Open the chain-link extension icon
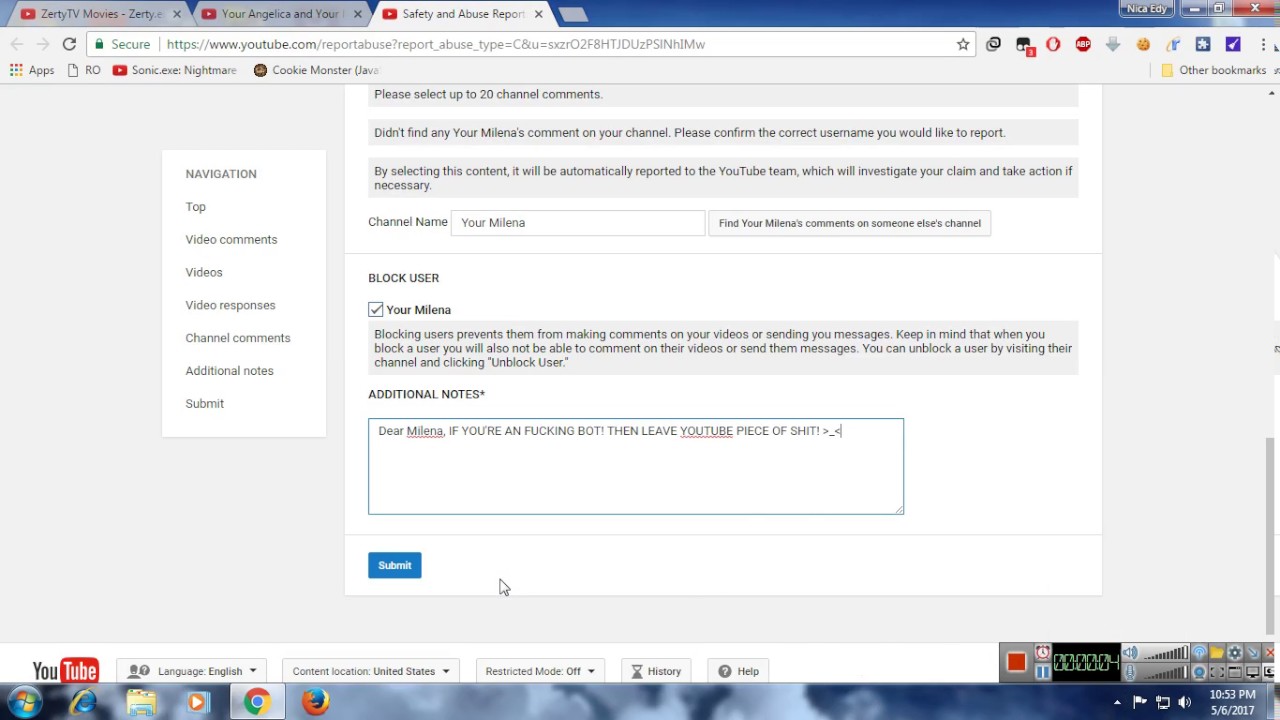1280x720 pixels. coord(993,44)
